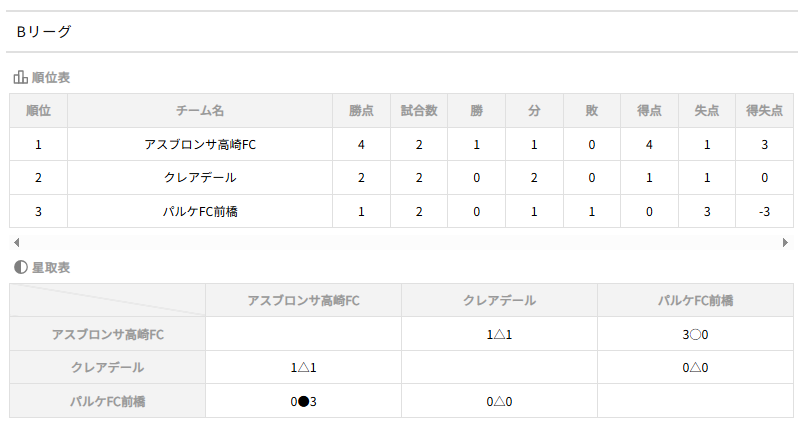Click the 0●3 loss result cell
804x422 pixels.
(303, 401)
